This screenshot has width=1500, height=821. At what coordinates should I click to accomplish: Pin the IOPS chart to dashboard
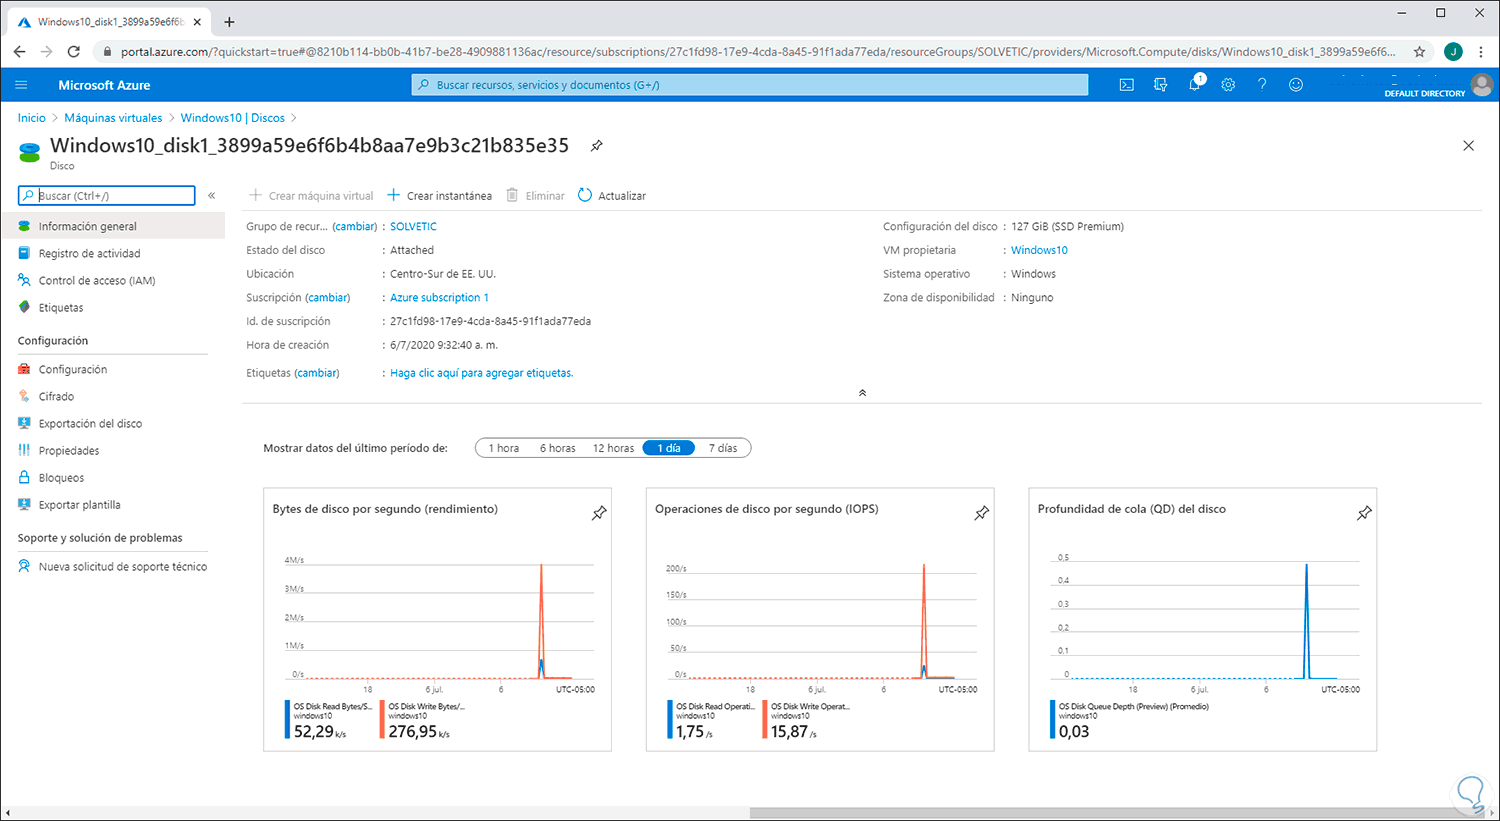[x=981, y=513]
